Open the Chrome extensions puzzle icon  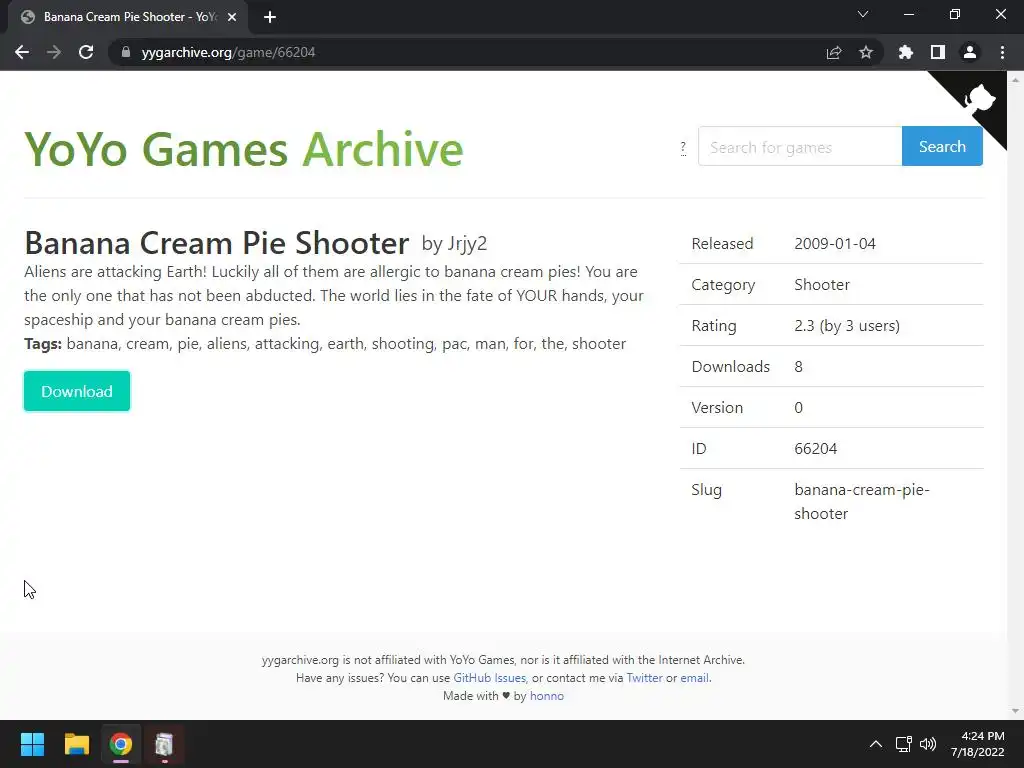pyautogui.click(x=906, y=52)
